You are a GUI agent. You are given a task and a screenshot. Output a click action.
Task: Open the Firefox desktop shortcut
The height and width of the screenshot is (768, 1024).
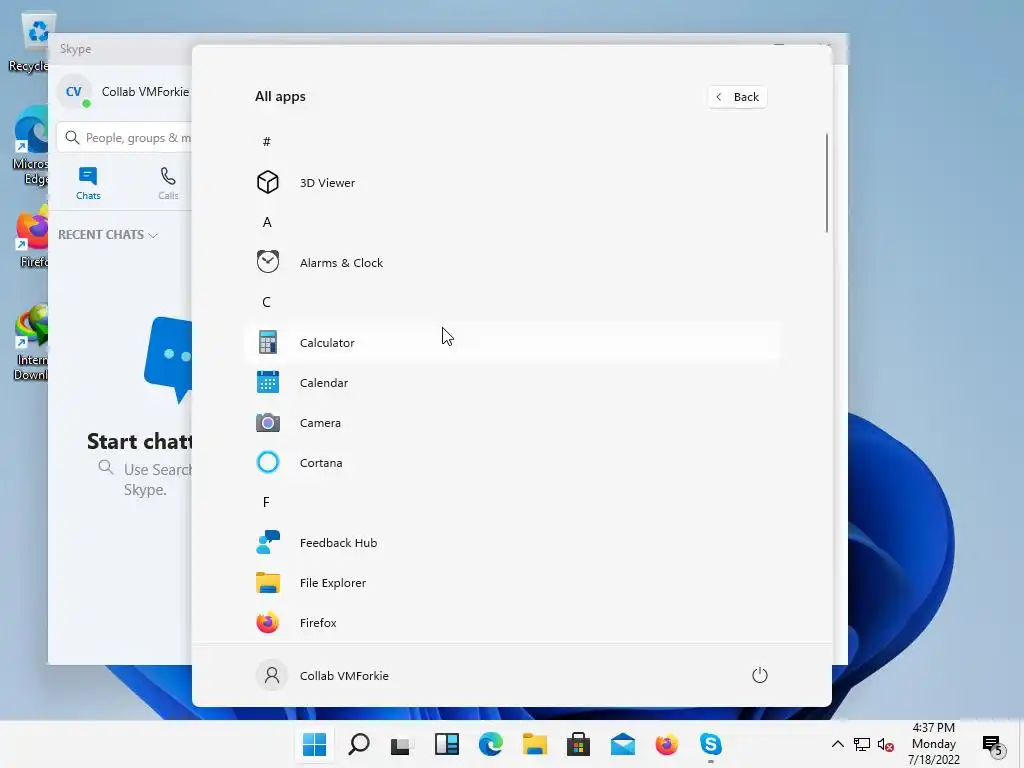coord(32,236)
